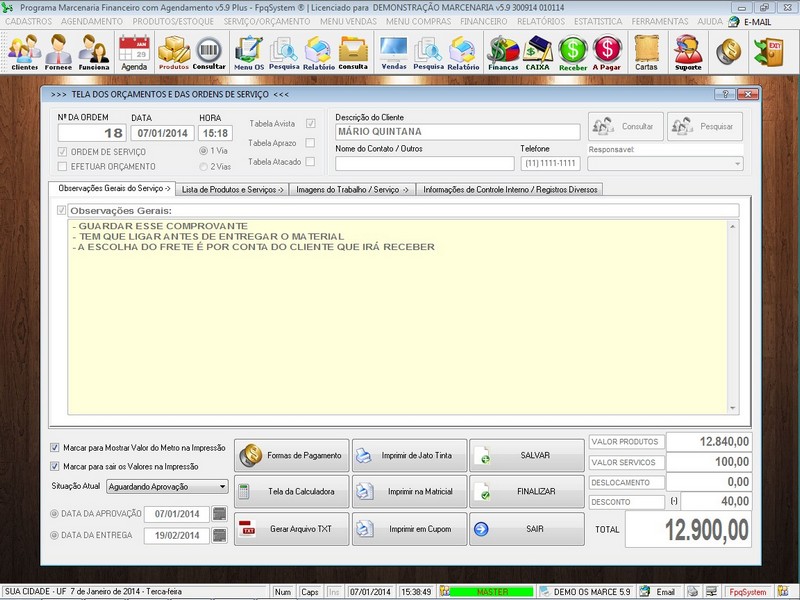The height and width of the screenshot is (600, 800).
Task: Open the Clientes cadastre icon
Action: 24,52
